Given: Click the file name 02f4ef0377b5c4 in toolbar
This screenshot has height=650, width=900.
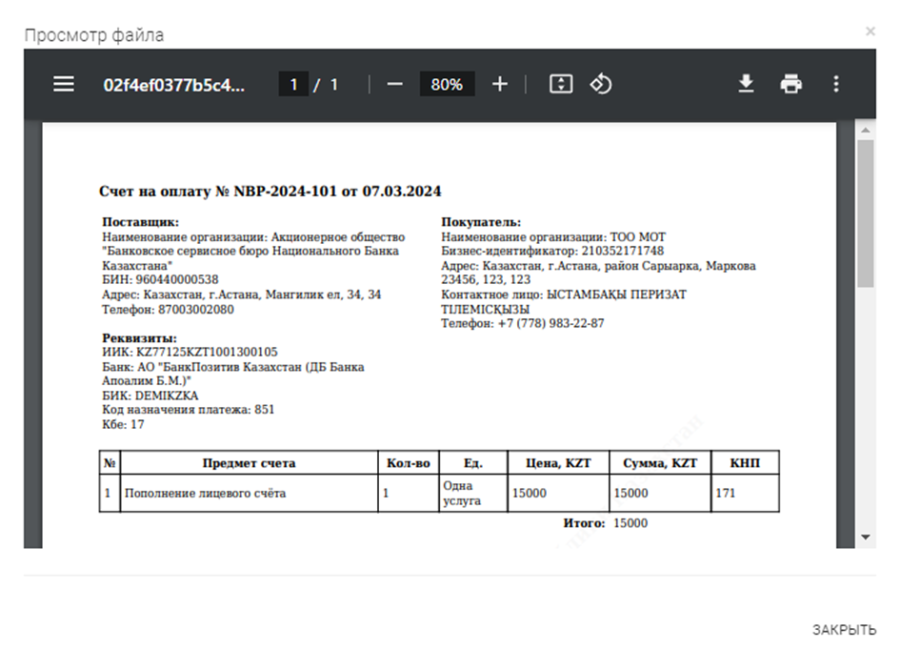Looking at the screenshot, I should tap(174, 85).
